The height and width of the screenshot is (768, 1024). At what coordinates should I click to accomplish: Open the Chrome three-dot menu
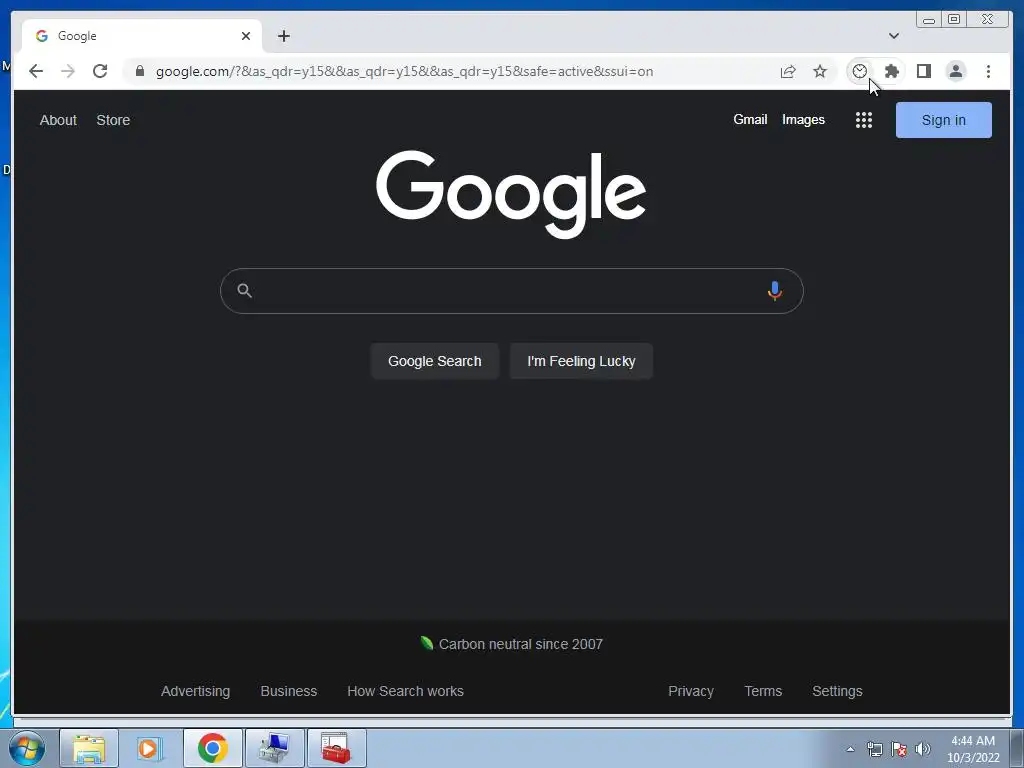(988, 71)
